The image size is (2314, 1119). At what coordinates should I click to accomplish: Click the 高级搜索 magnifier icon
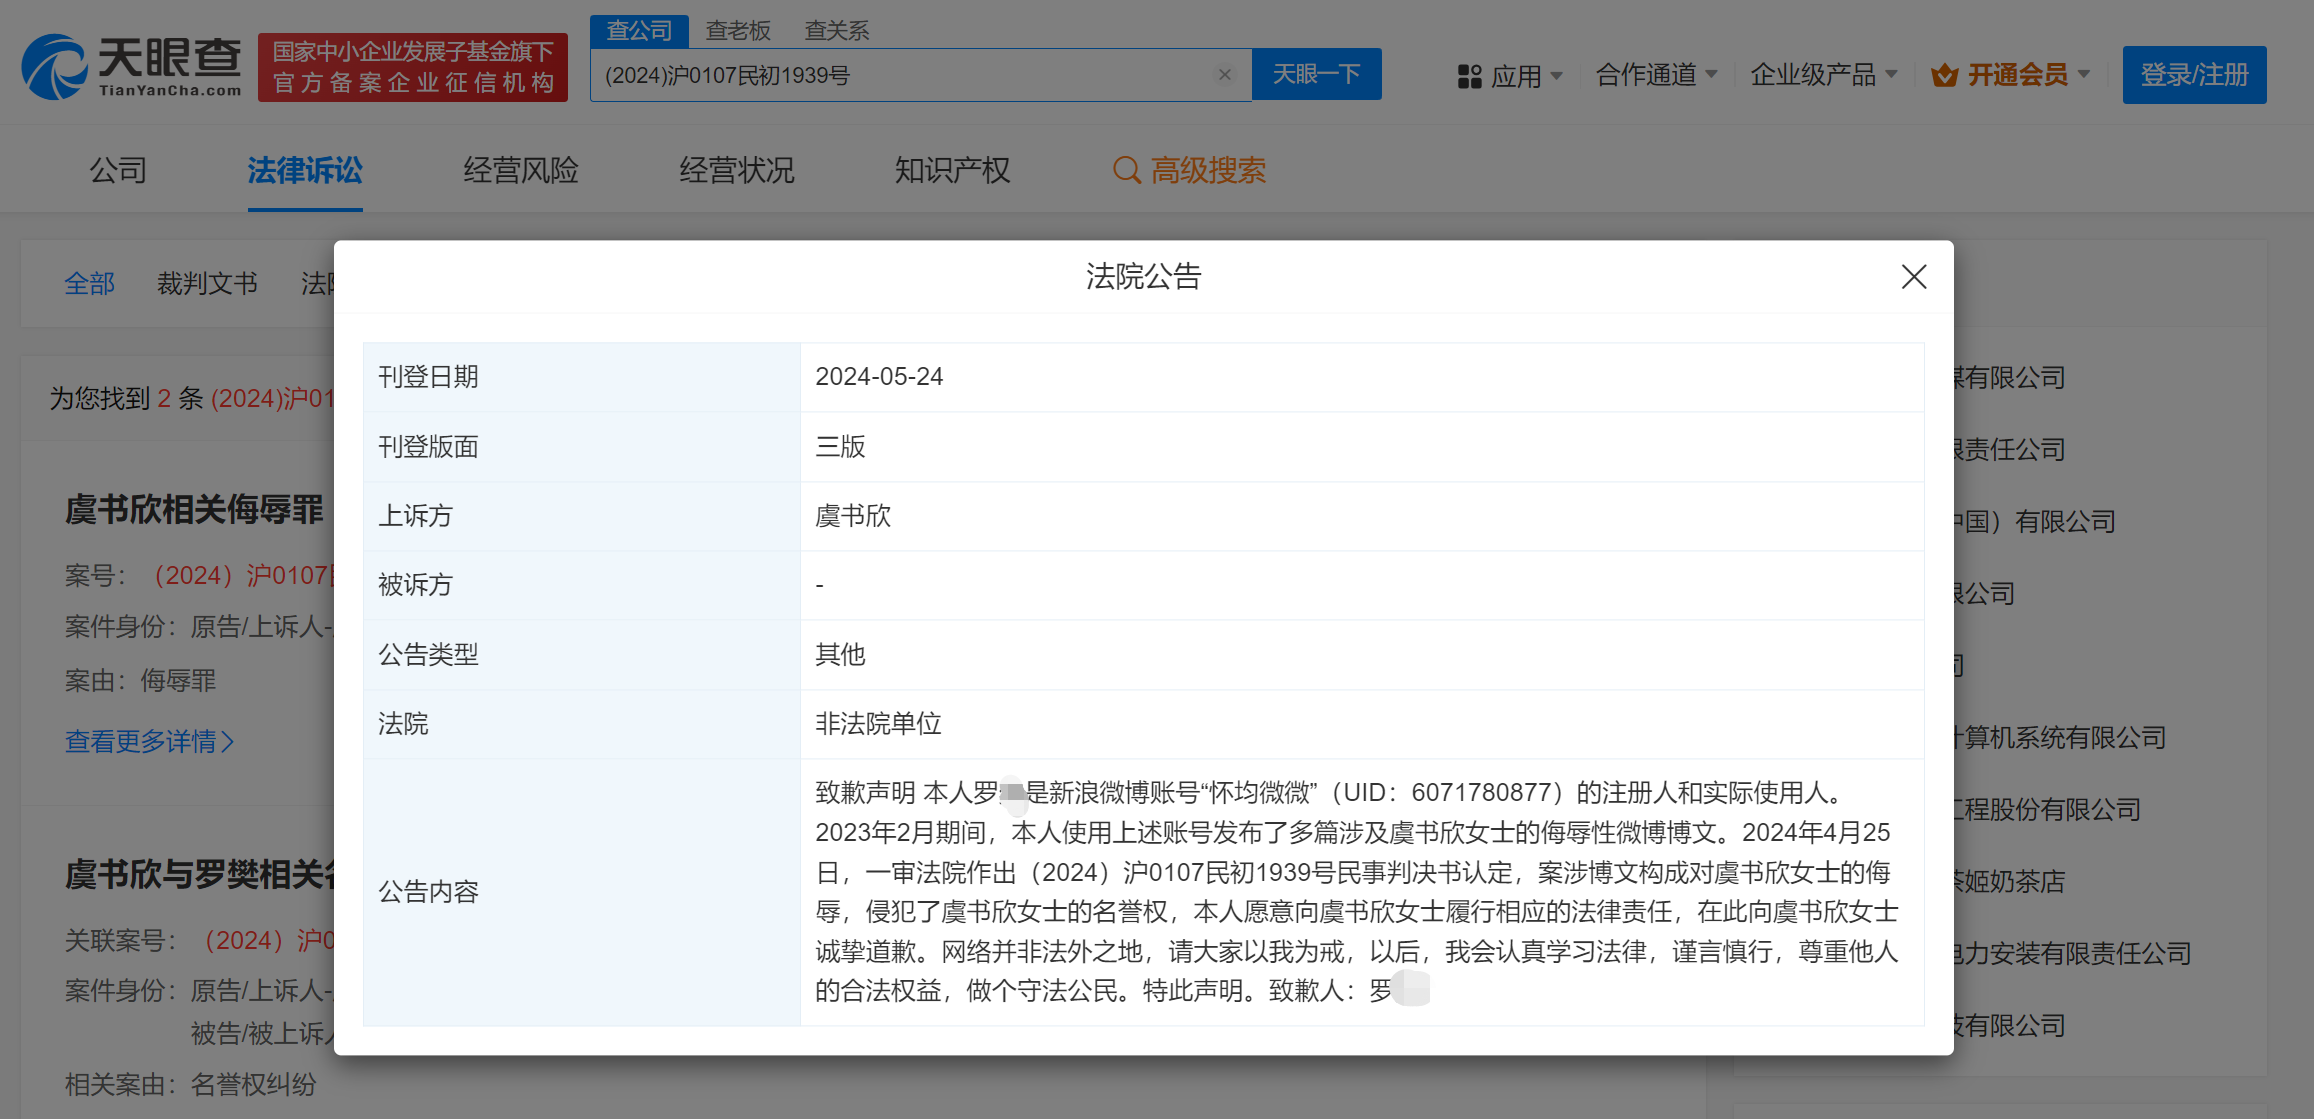(1126, 170)
